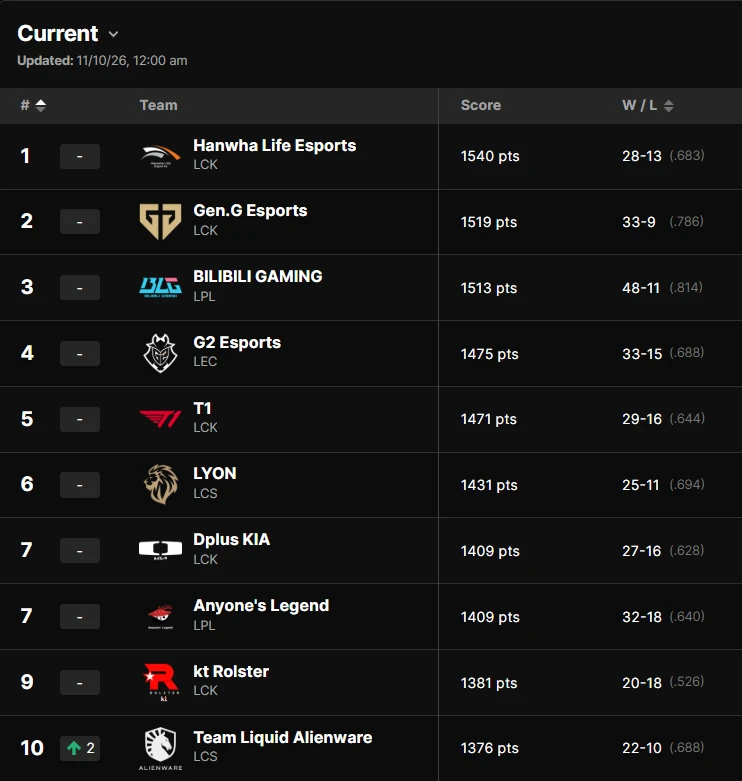Viewport: 742px width, 781px height.
Task: Open the Hanwha Life Esports team link
Action: 274,145
